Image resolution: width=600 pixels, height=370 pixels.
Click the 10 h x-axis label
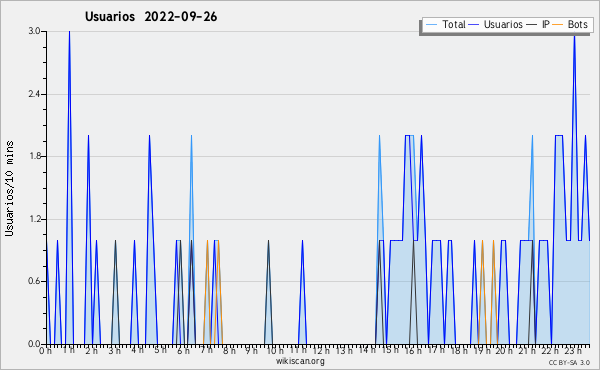click(275, 350)
